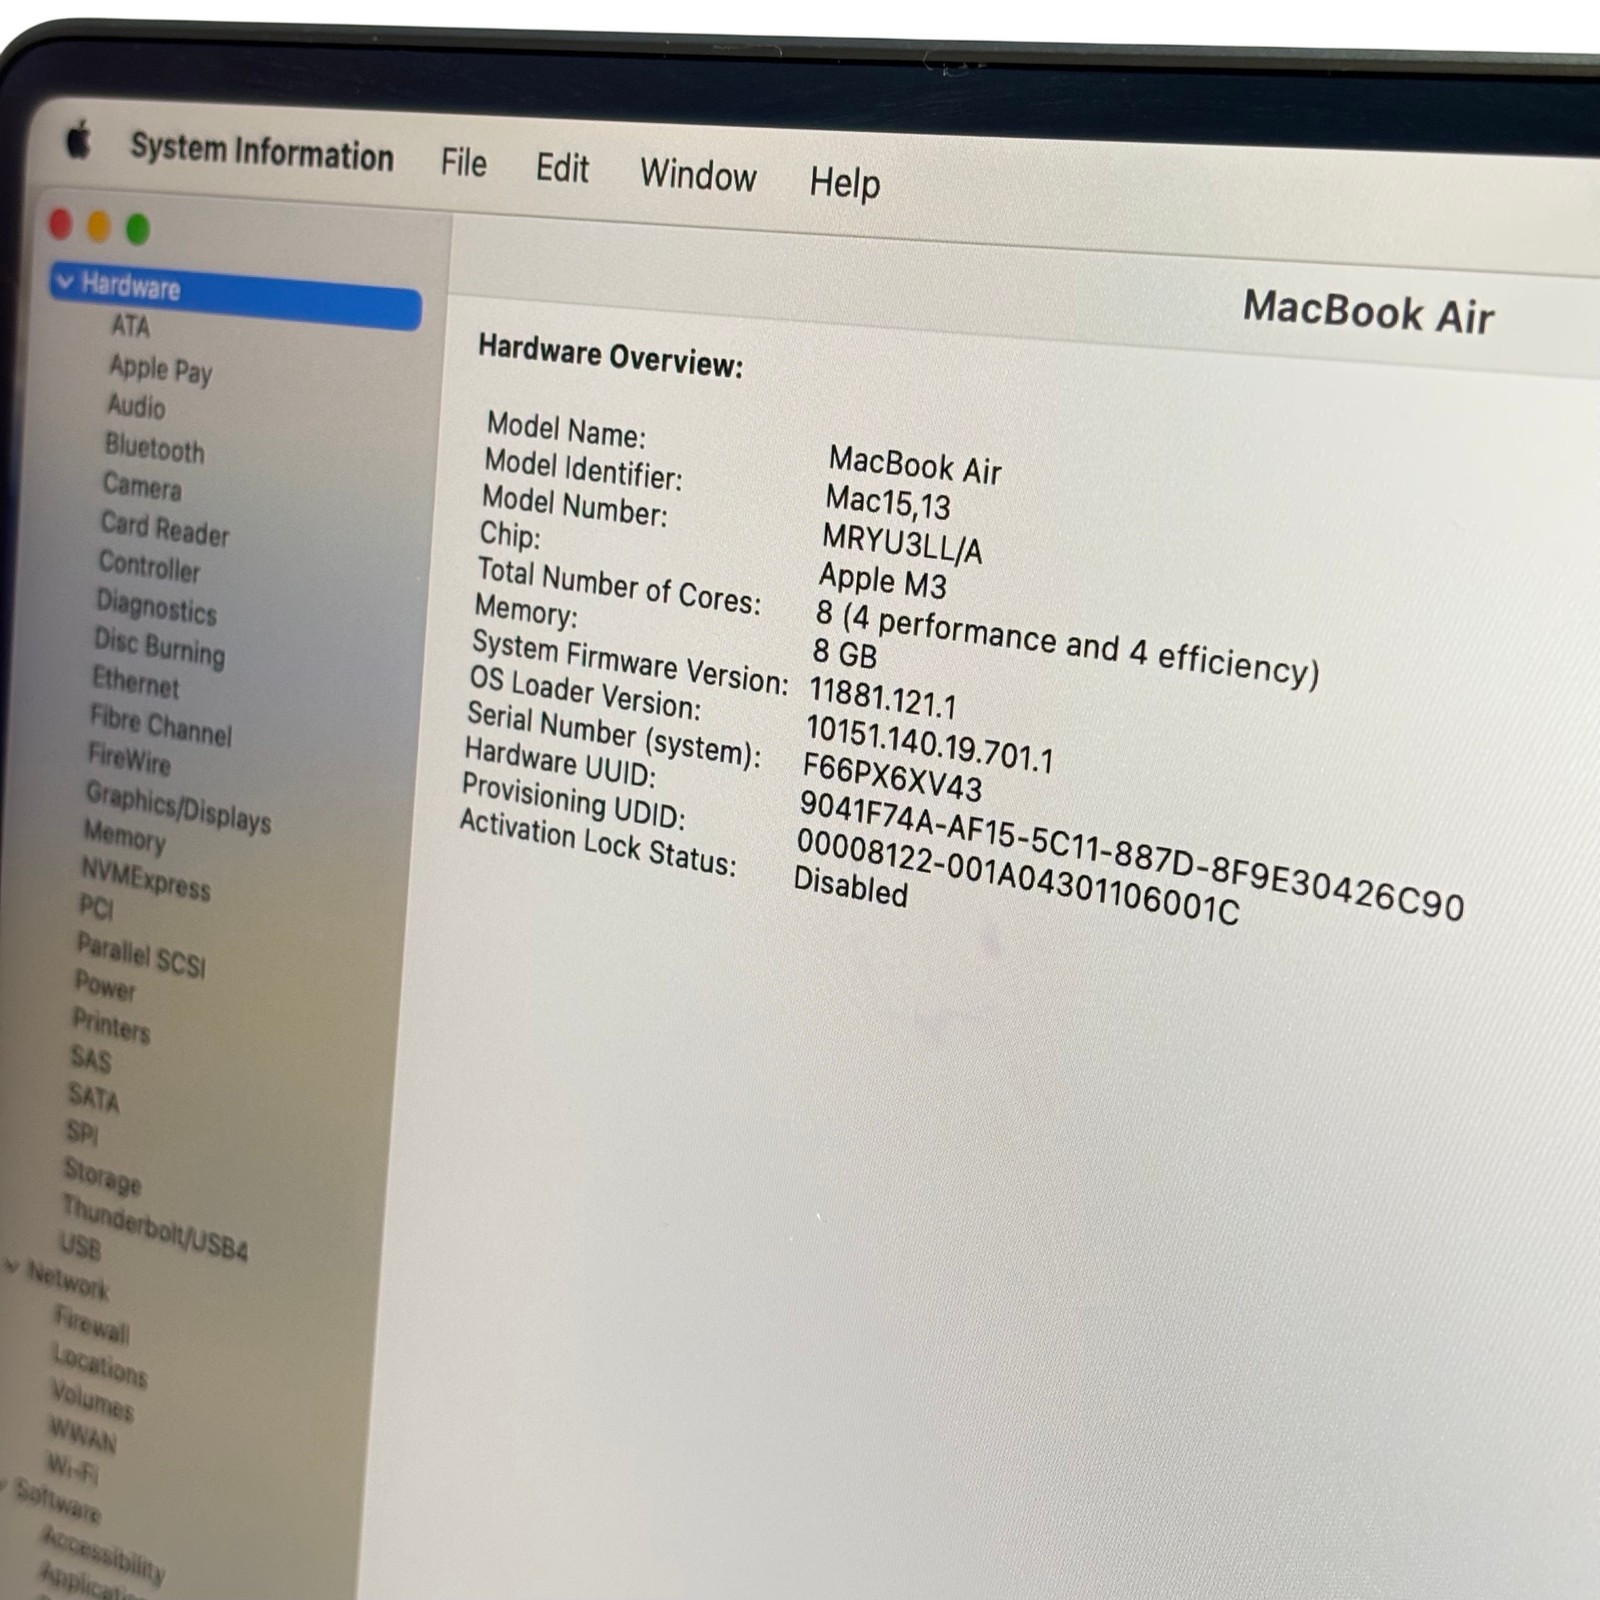Image resolution: width=1600 pixels, height=1600 pixels.
Task: Collapse the Software section chevron
Action: tap(3, 1488)
